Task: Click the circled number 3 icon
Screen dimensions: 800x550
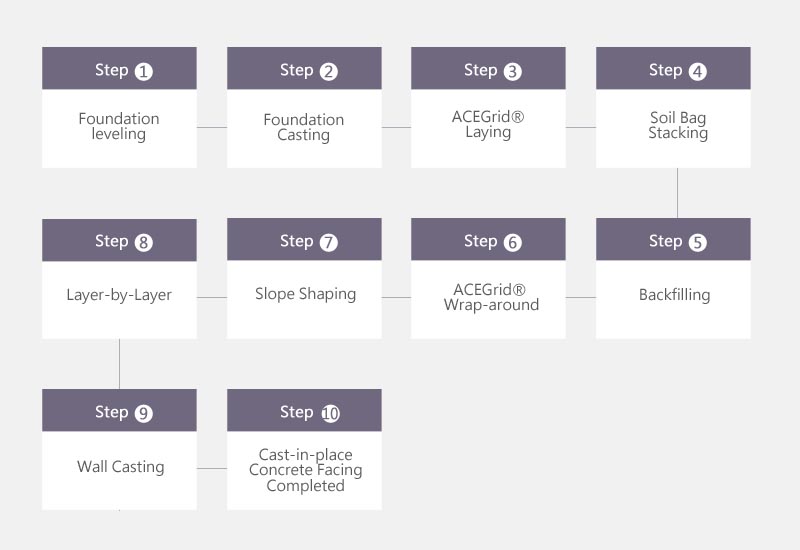Action: coord(513,71)
